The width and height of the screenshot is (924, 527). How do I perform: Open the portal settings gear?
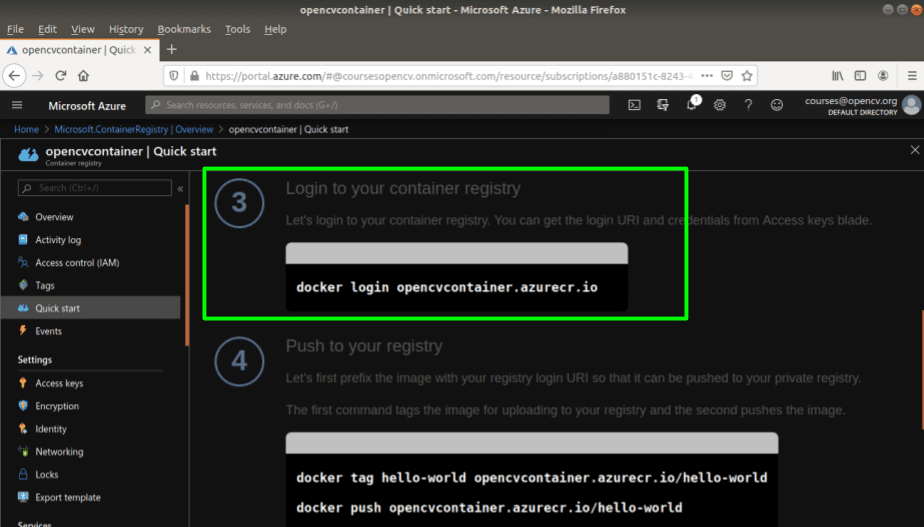(720, 105)
